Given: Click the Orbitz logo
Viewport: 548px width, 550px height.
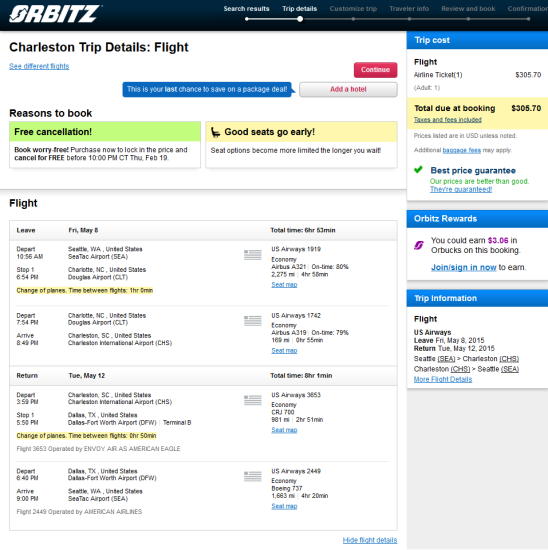Looking at the screenshot, I should (56, 14).
